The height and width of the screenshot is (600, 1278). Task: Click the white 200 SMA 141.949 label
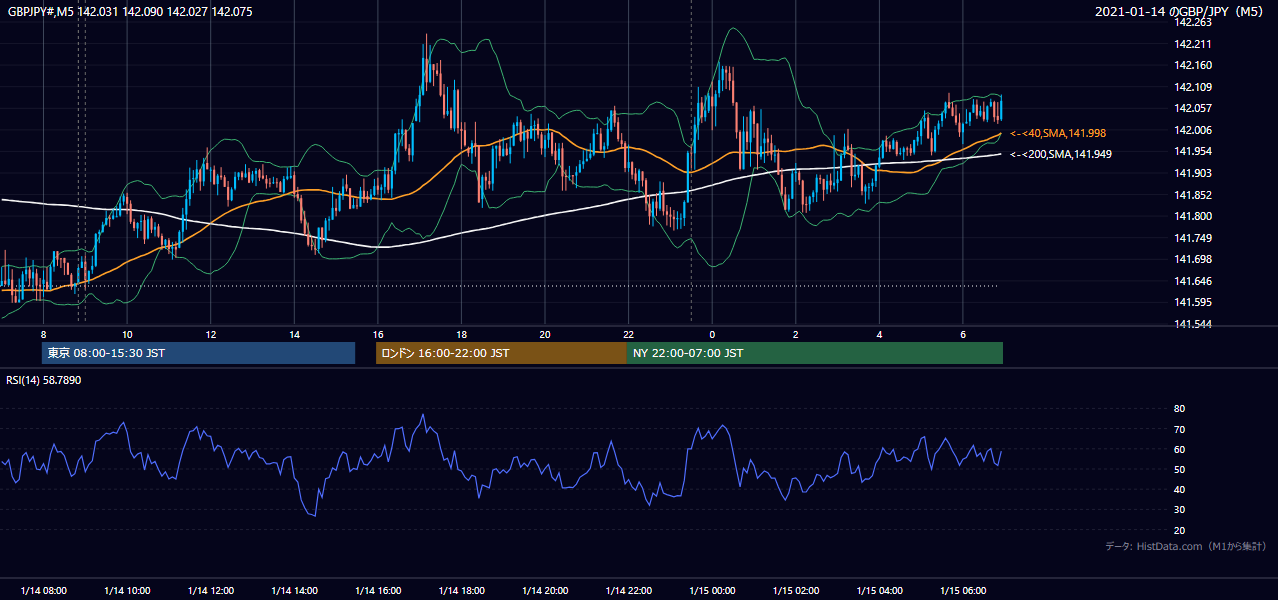(x=1060, y=154)
